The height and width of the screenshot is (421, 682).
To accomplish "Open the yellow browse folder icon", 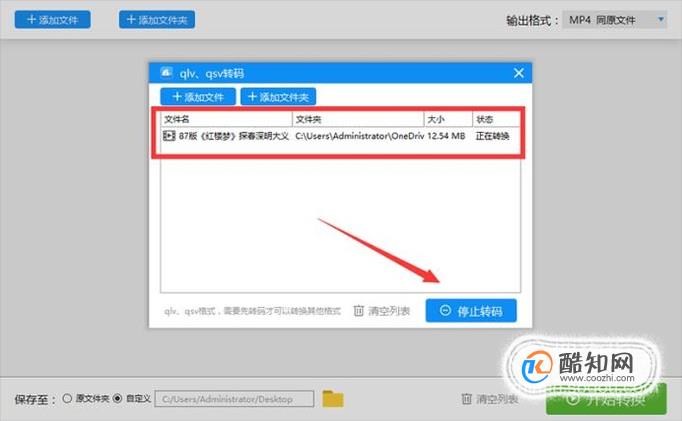I will (333, 398).
